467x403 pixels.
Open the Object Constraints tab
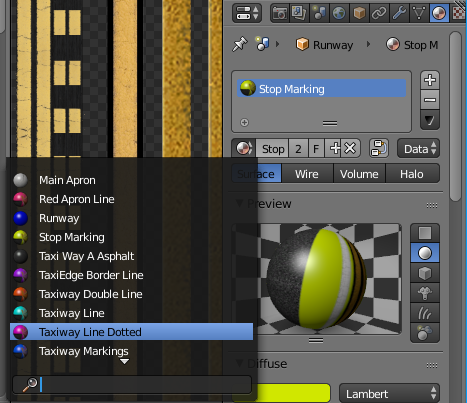(379, 13)
